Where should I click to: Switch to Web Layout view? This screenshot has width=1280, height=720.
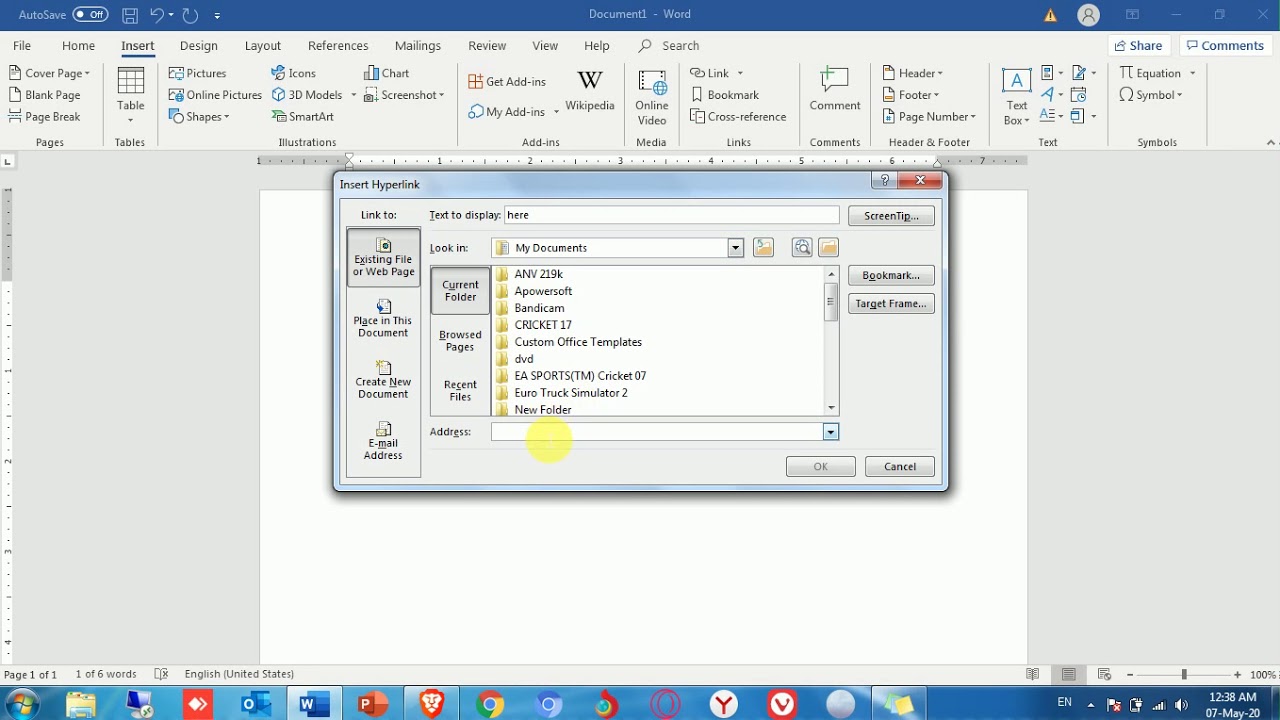1104,674
